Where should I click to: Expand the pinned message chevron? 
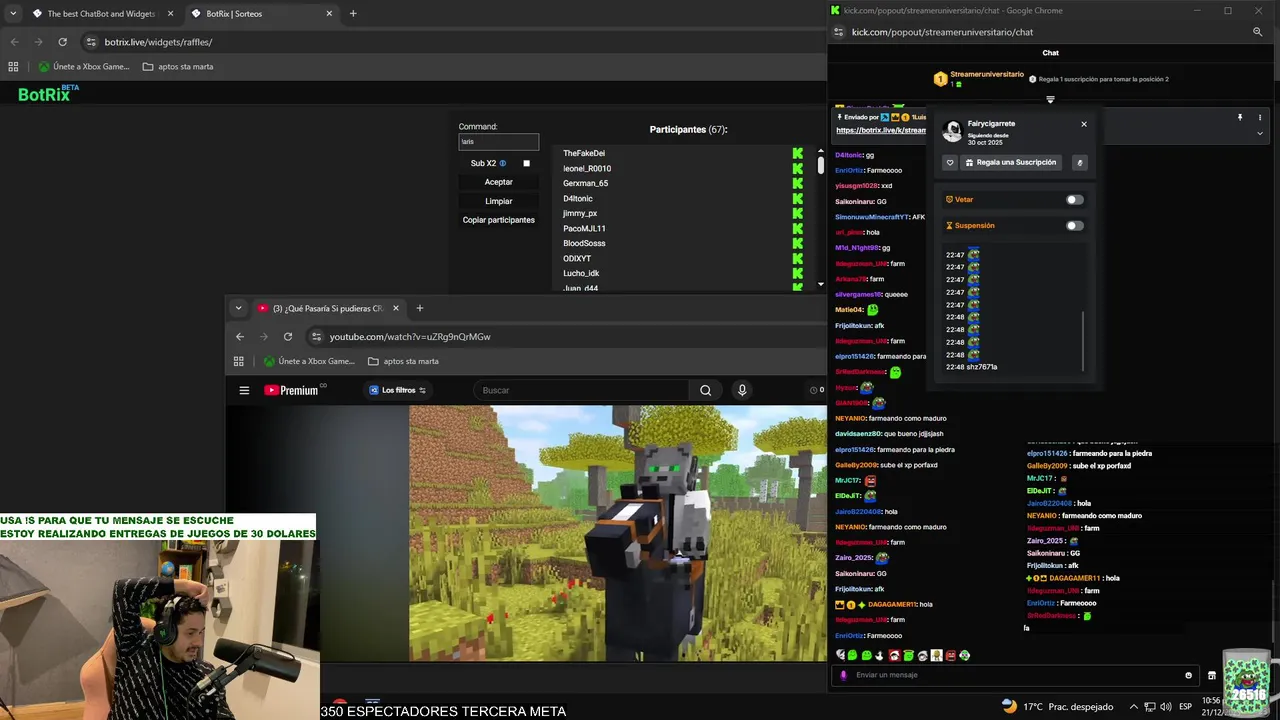click(1260, 133)
